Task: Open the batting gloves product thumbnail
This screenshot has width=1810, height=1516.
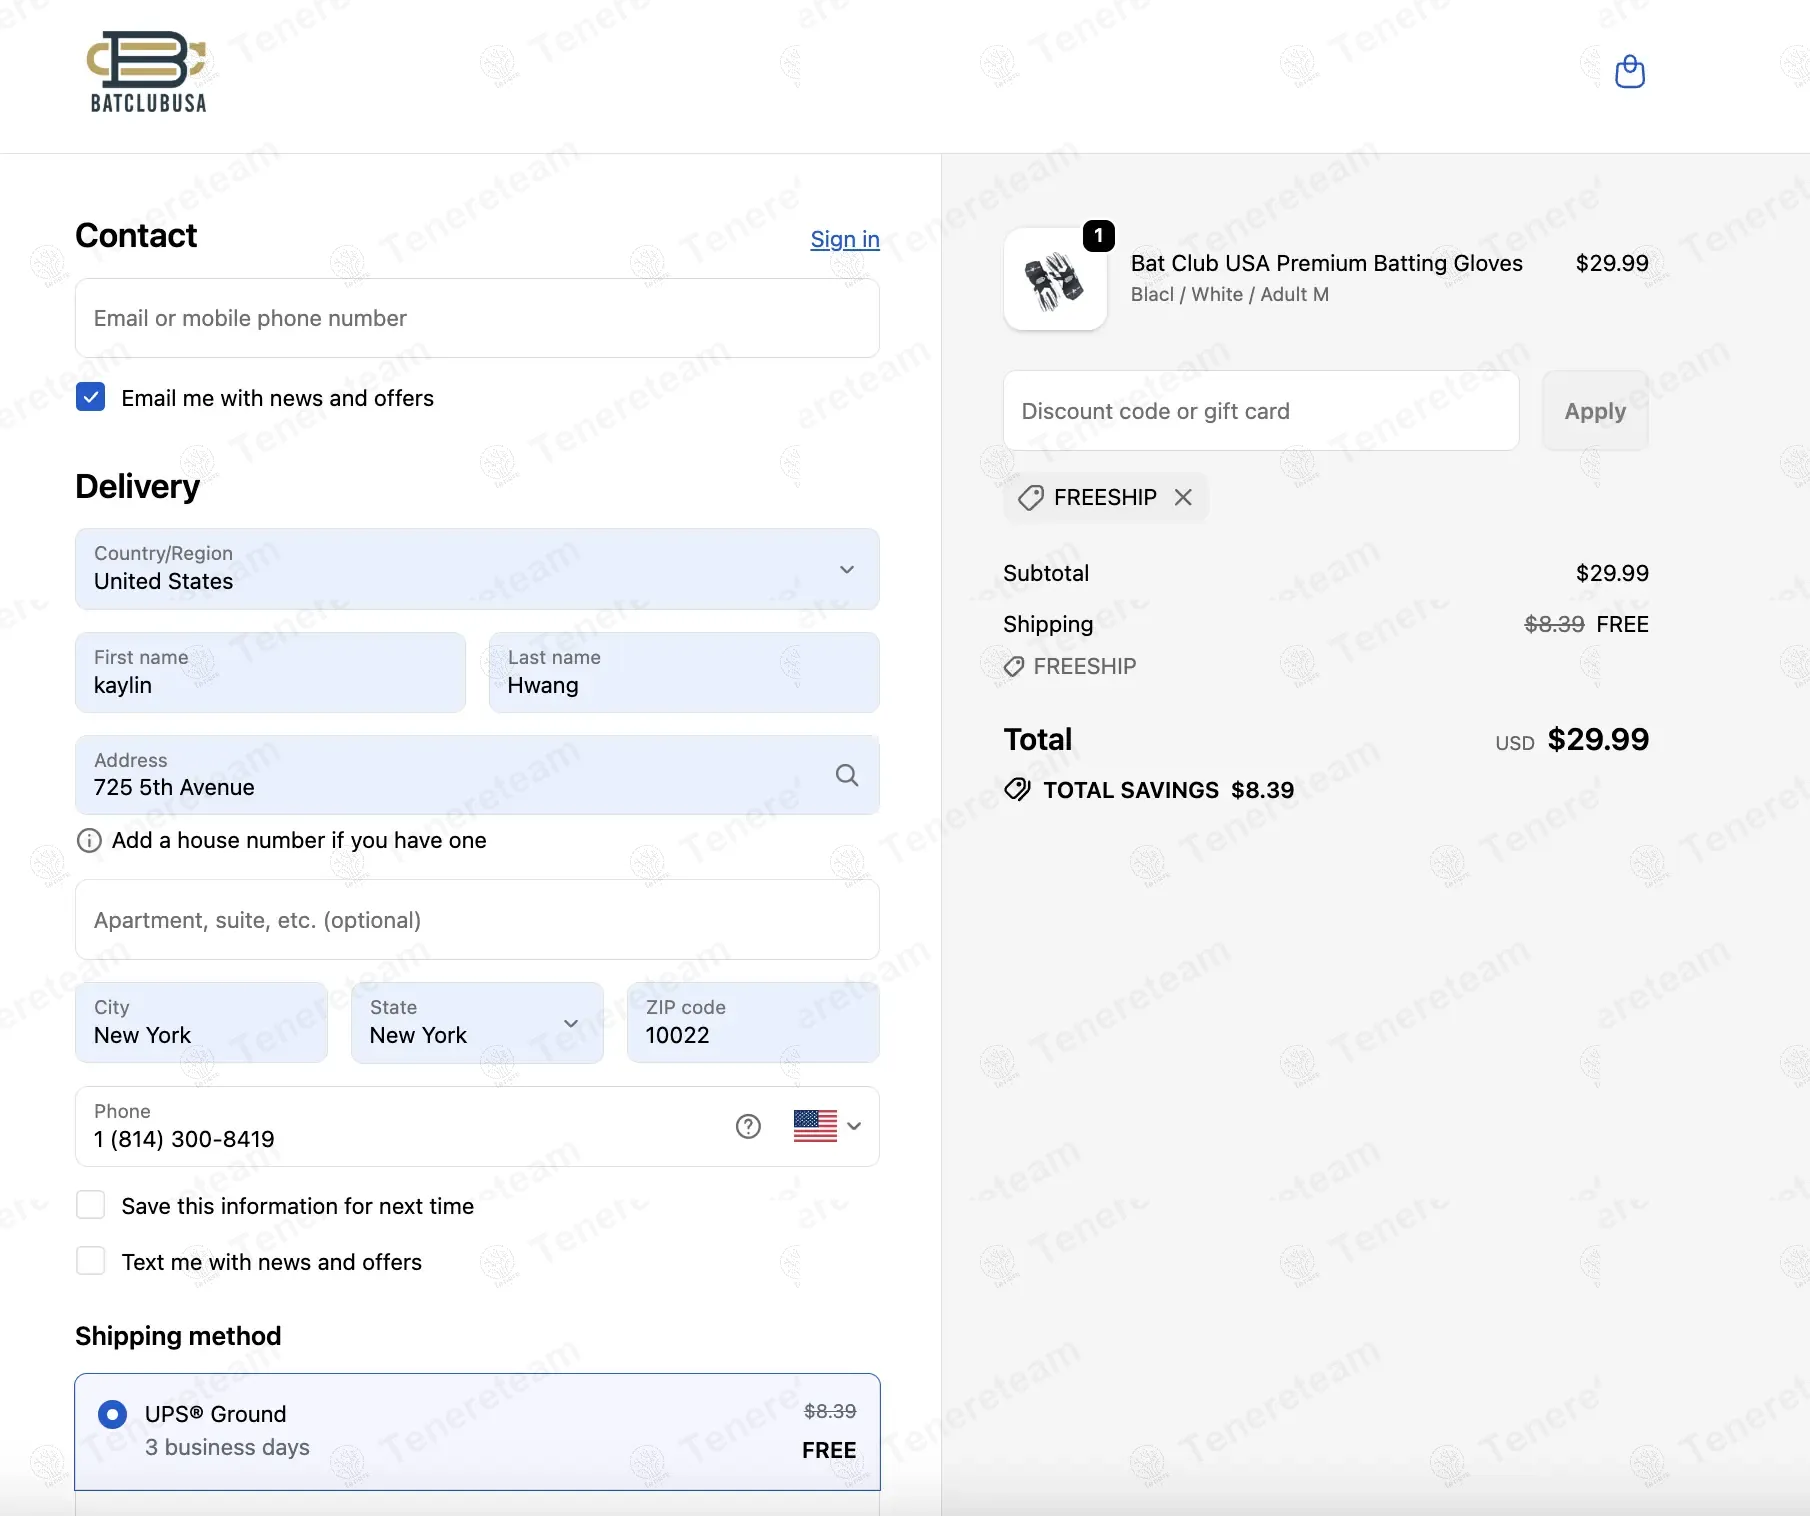Action: [x=1055, y=279]
